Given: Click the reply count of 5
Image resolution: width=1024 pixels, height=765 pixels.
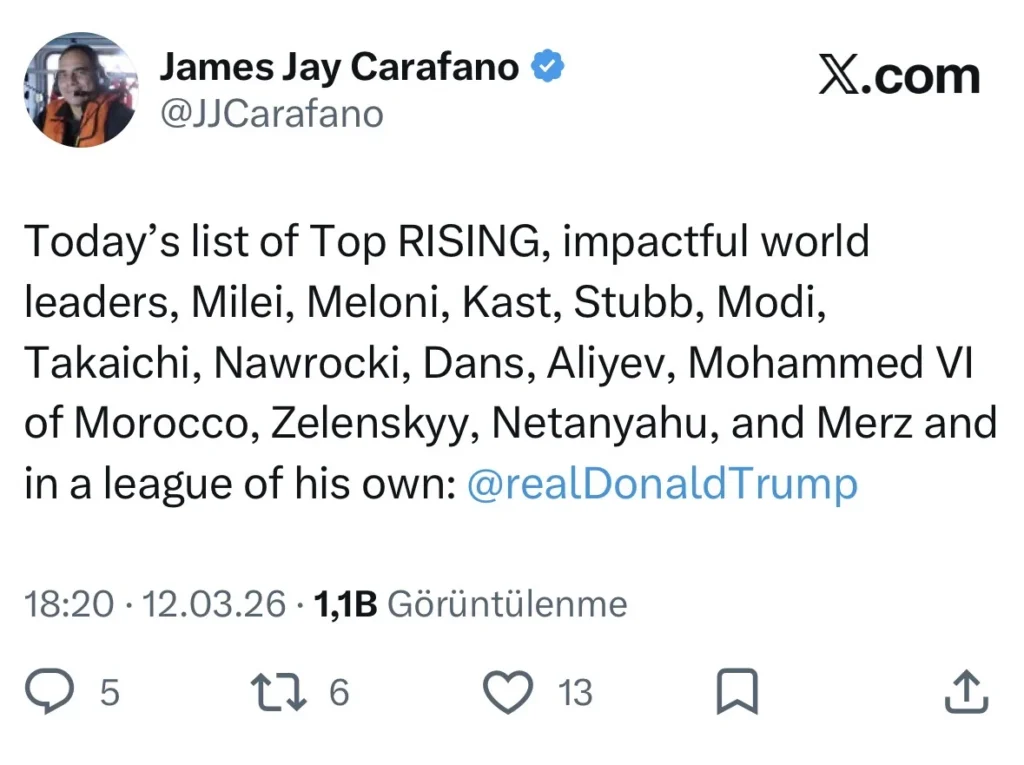Looking at the screenshot, I should pyautogui.click(x=110, y=692).
